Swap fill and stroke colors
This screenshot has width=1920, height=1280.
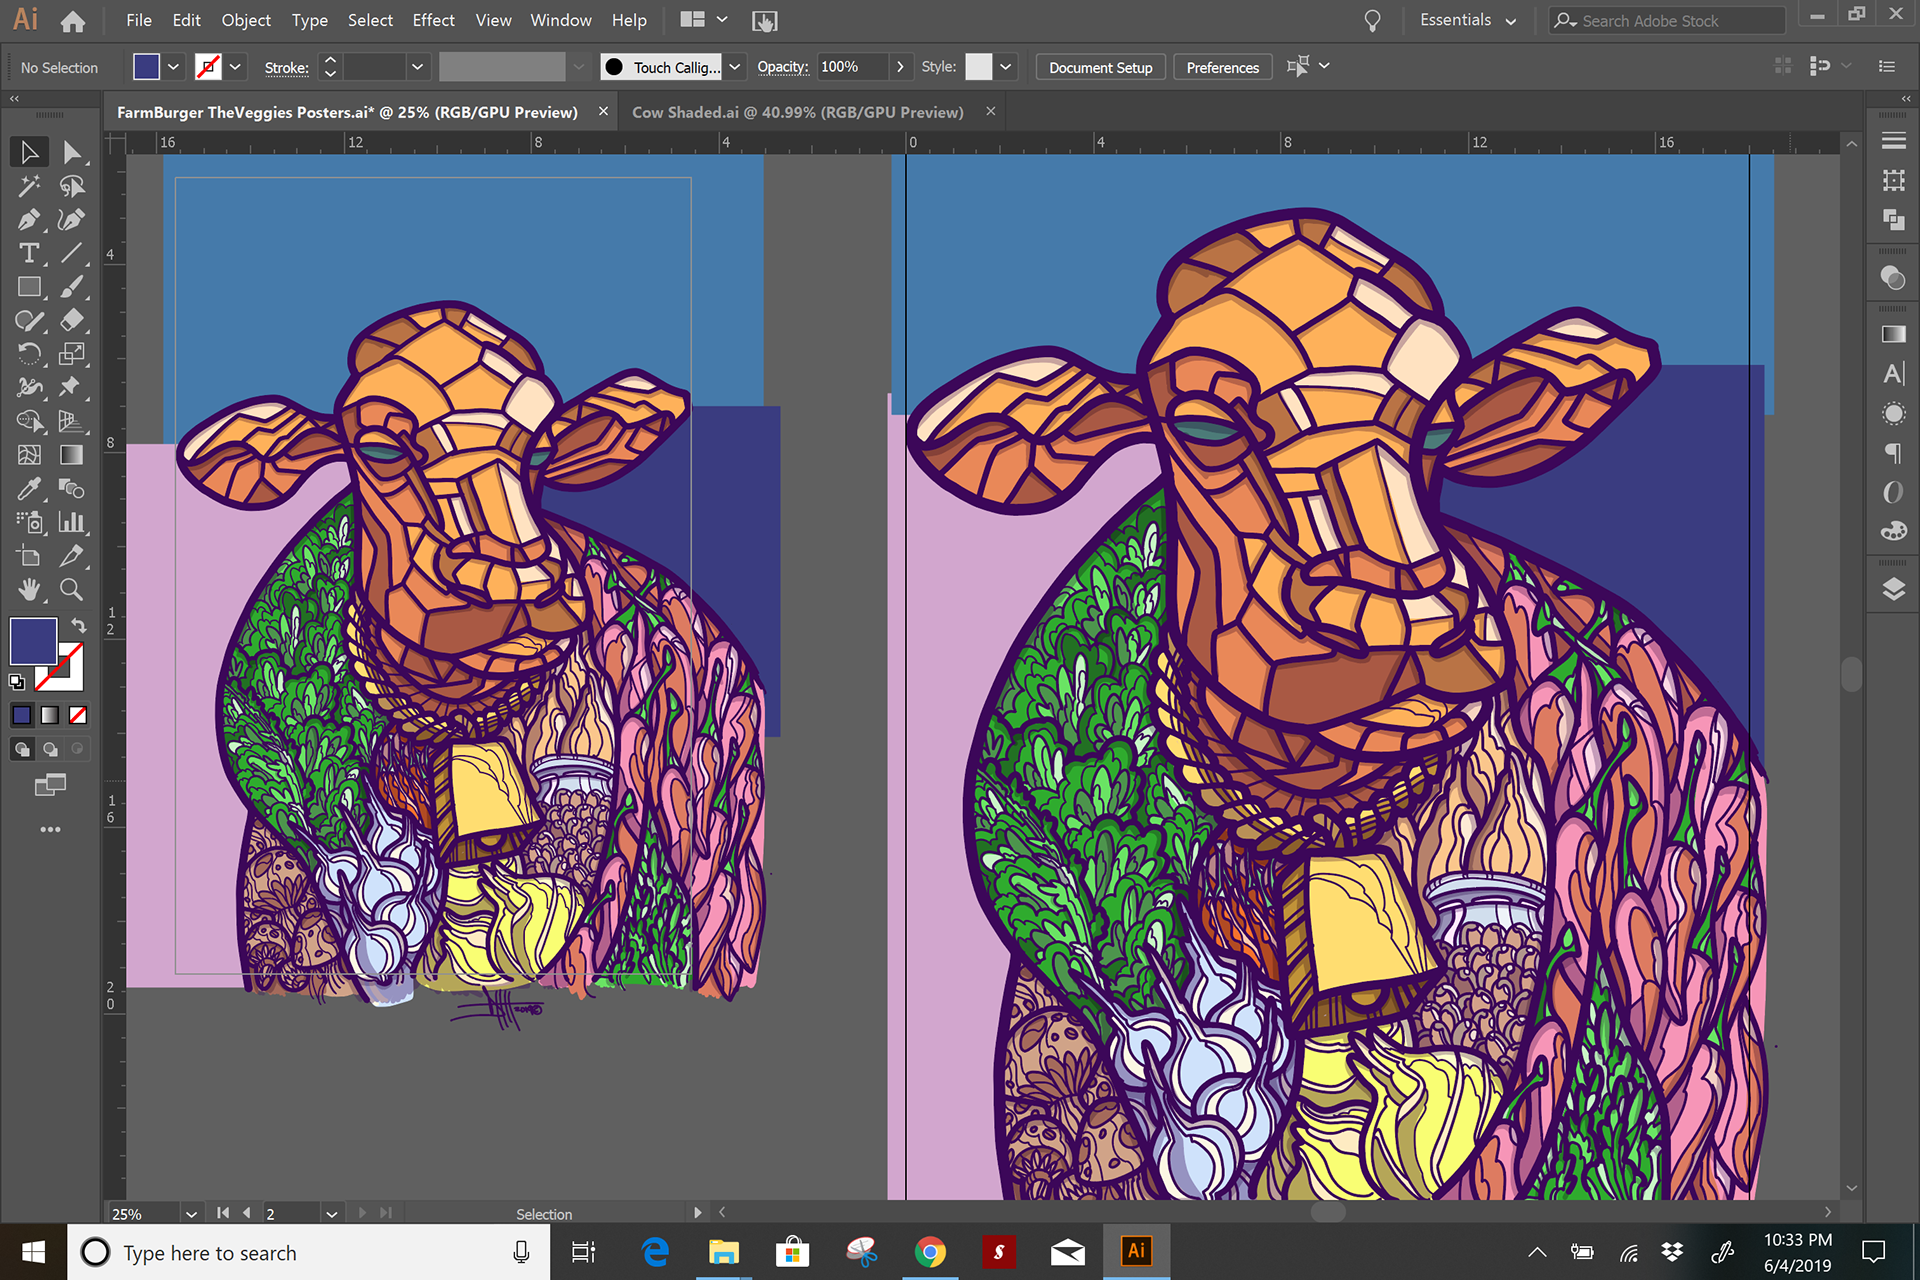click(78, 626)
